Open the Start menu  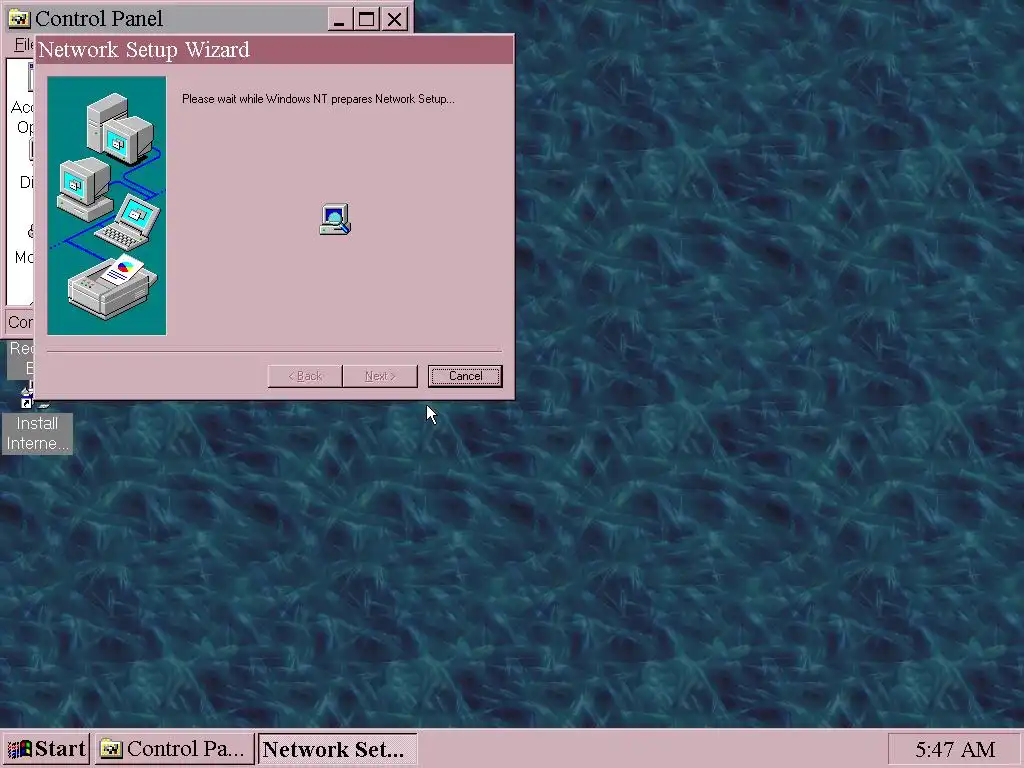pos(46,748)
